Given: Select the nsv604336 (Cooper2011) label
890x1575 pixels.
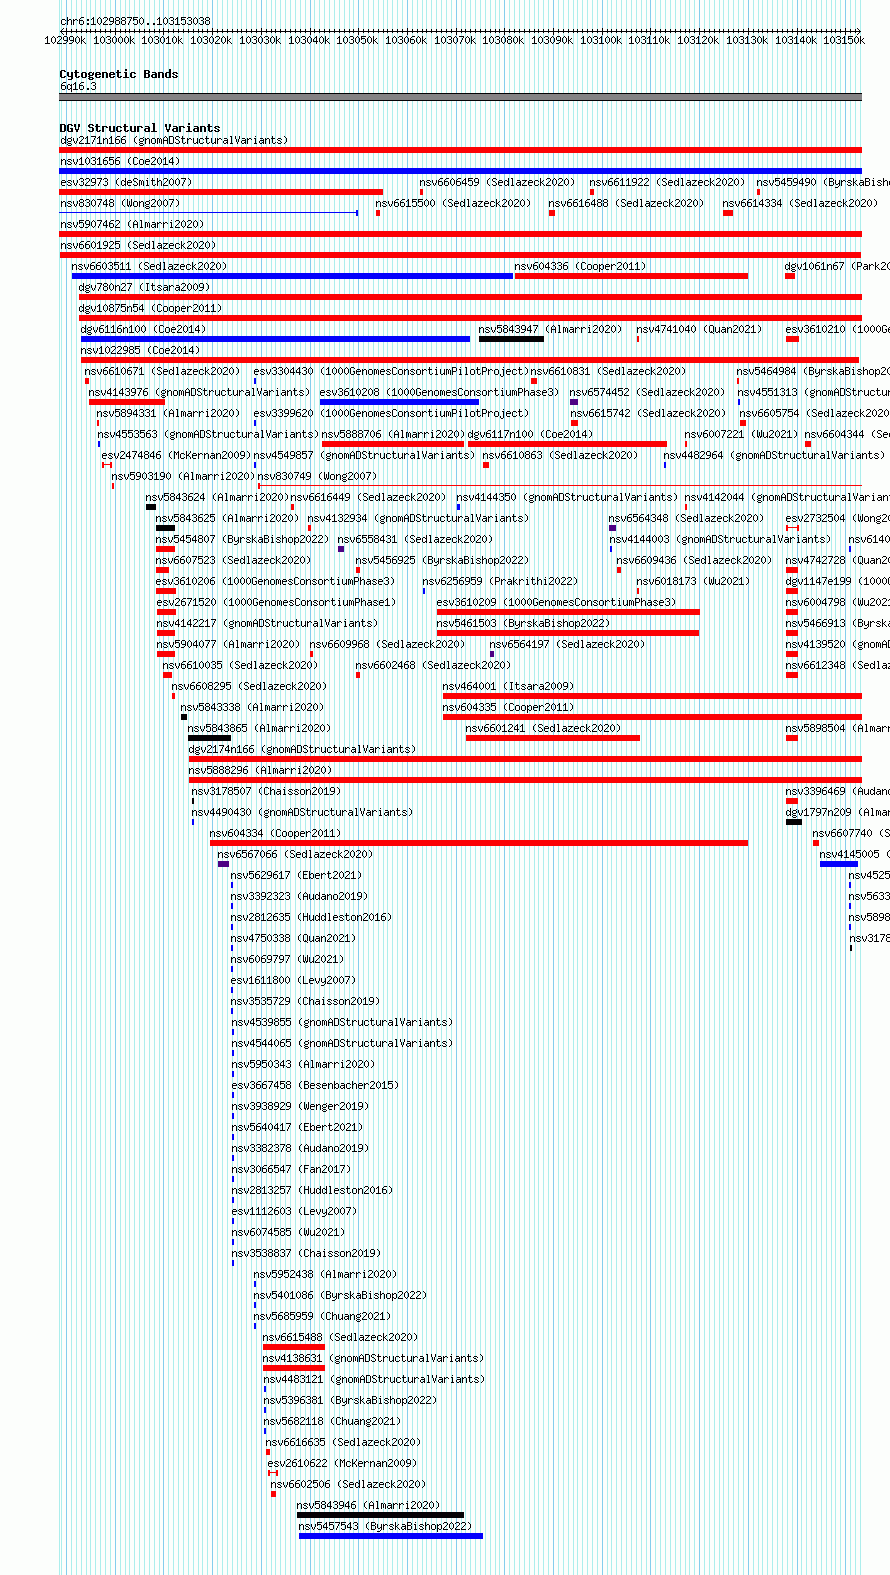Looking at the screenshot, I should pos(580,266).
